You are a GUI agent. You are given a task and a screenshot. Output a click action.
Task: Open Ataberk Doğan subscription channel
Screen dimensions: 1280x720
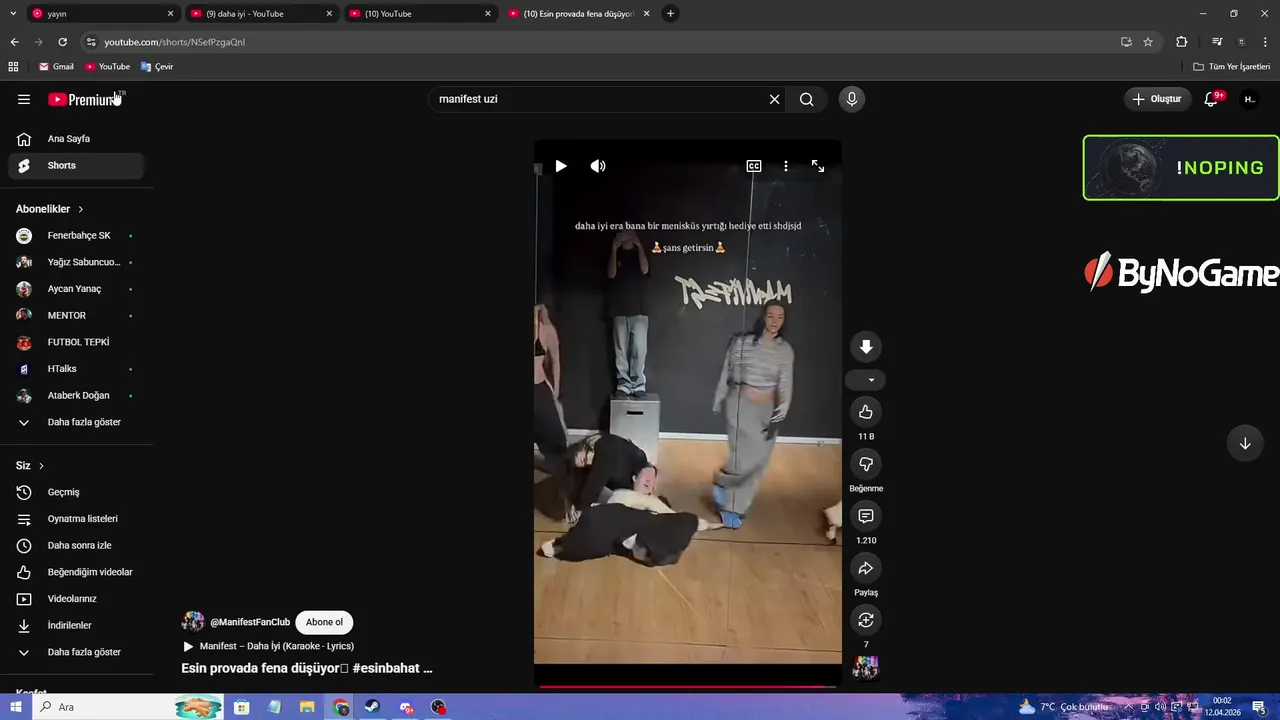point(77,396)
